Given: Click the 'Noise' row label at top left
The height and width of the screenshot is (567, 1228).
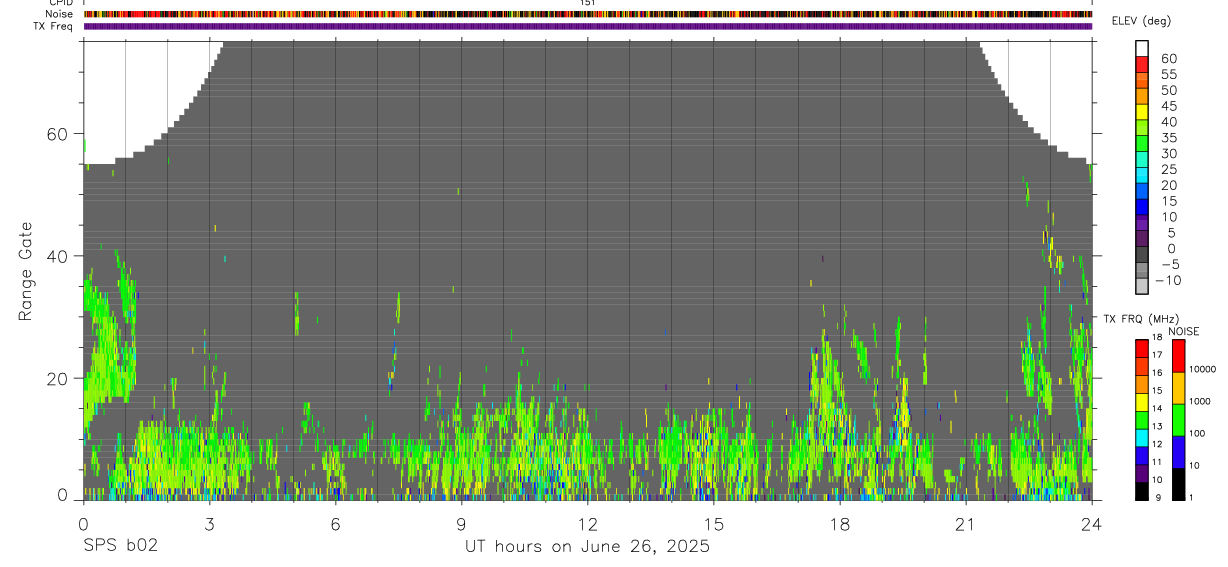Looking at the screenshot, I should (x=60, y=14).
